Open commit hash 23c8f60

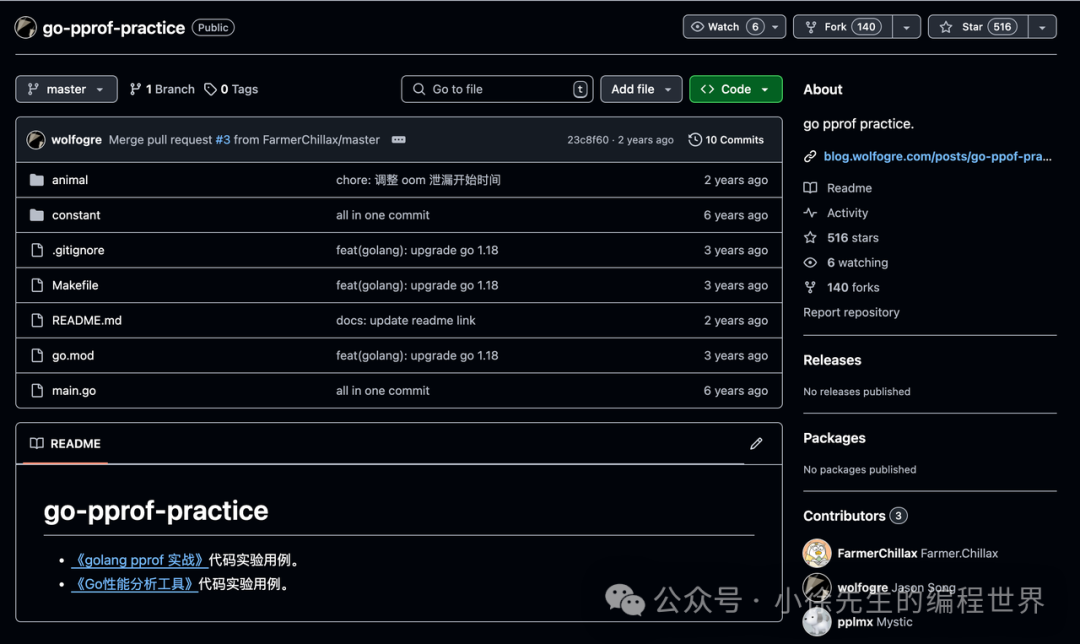[x=588, y=140]
